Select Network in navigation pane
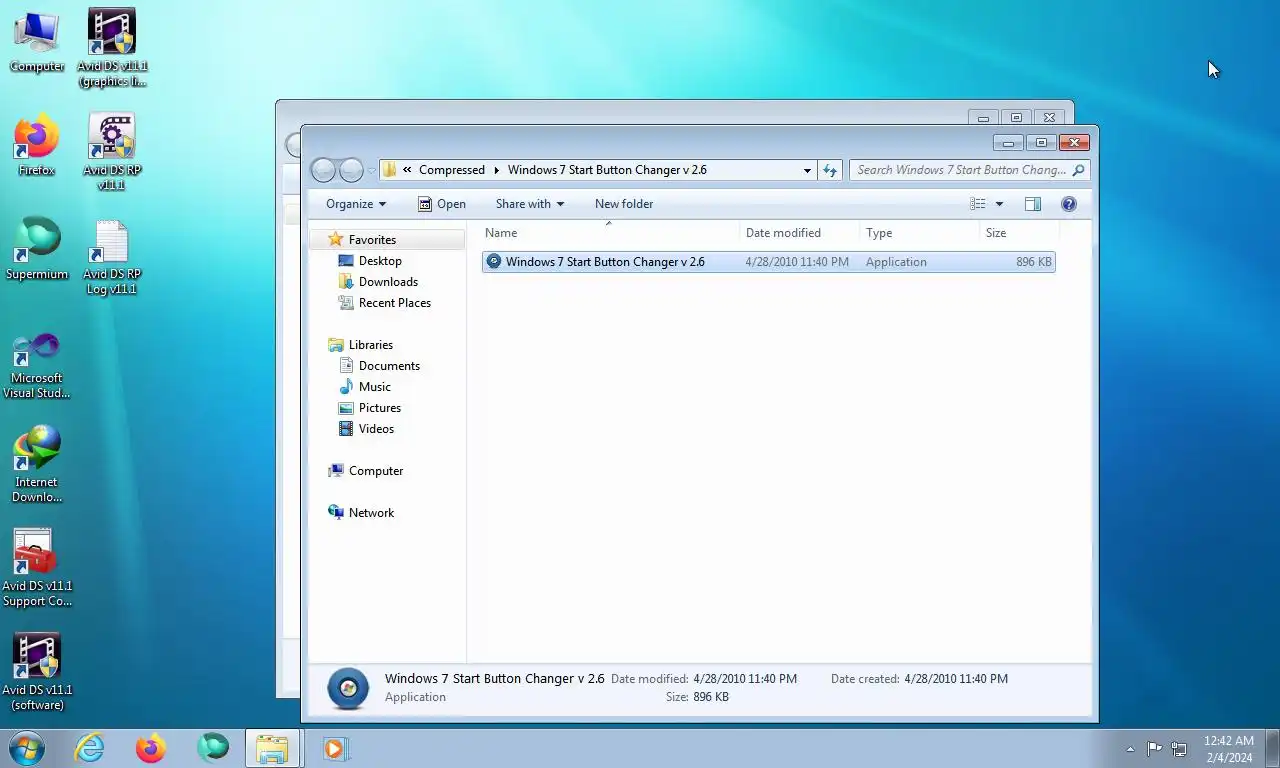Image resolution: width=1280 pixels, height=768 pixels. tap(371, 513)
